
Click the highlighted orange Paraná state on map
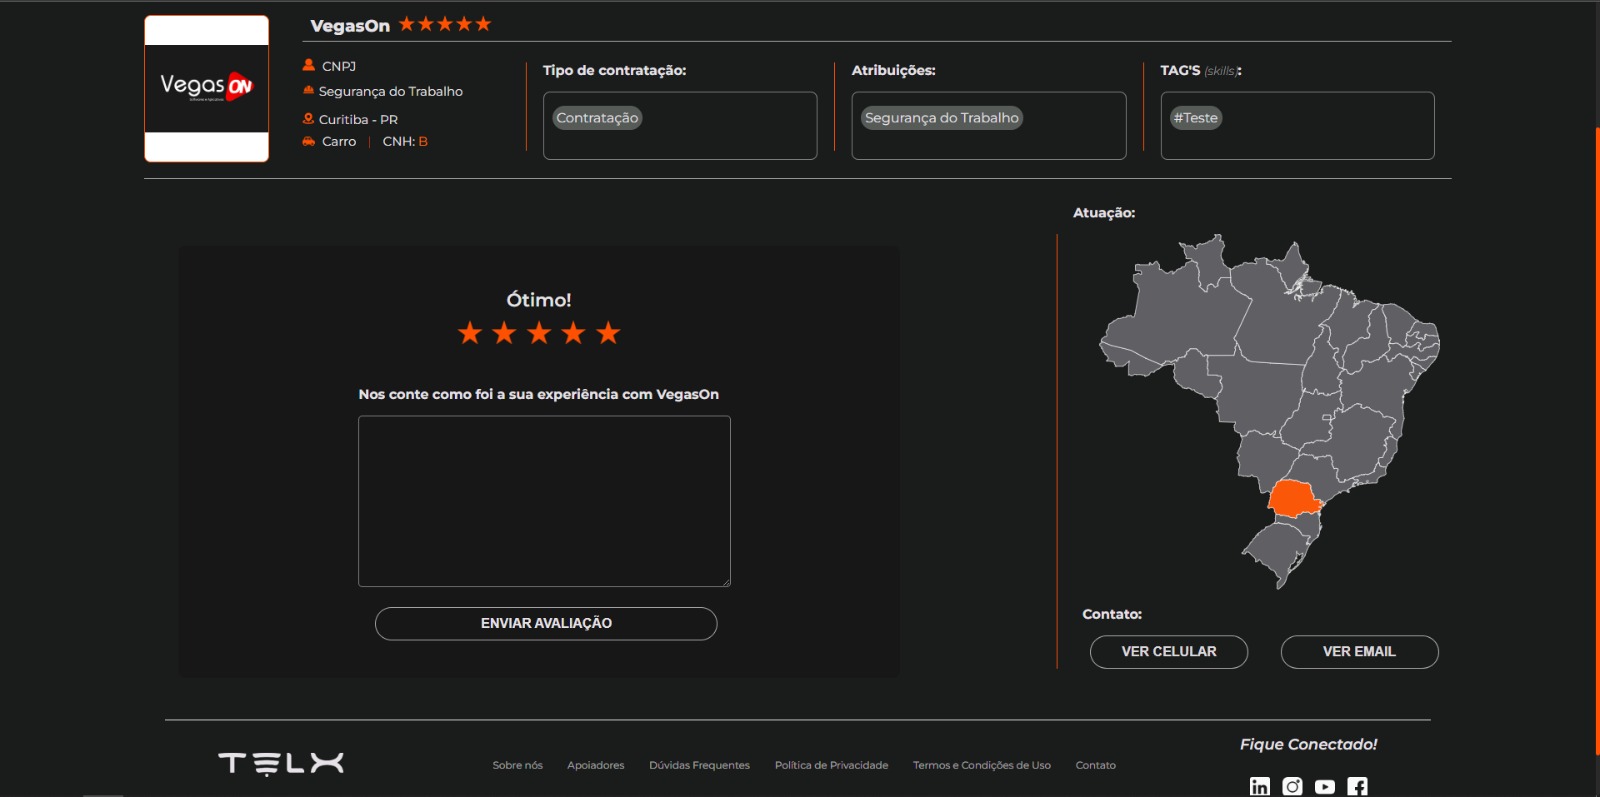(1293, 498)
